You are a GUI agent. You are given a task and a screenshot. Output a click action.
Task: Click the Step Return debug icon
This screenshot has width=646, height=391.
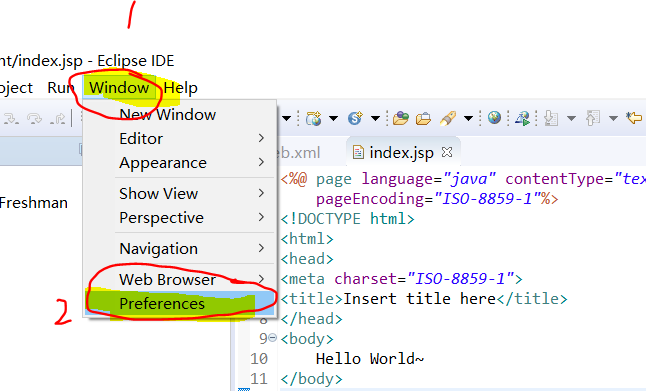pos(57,119)
